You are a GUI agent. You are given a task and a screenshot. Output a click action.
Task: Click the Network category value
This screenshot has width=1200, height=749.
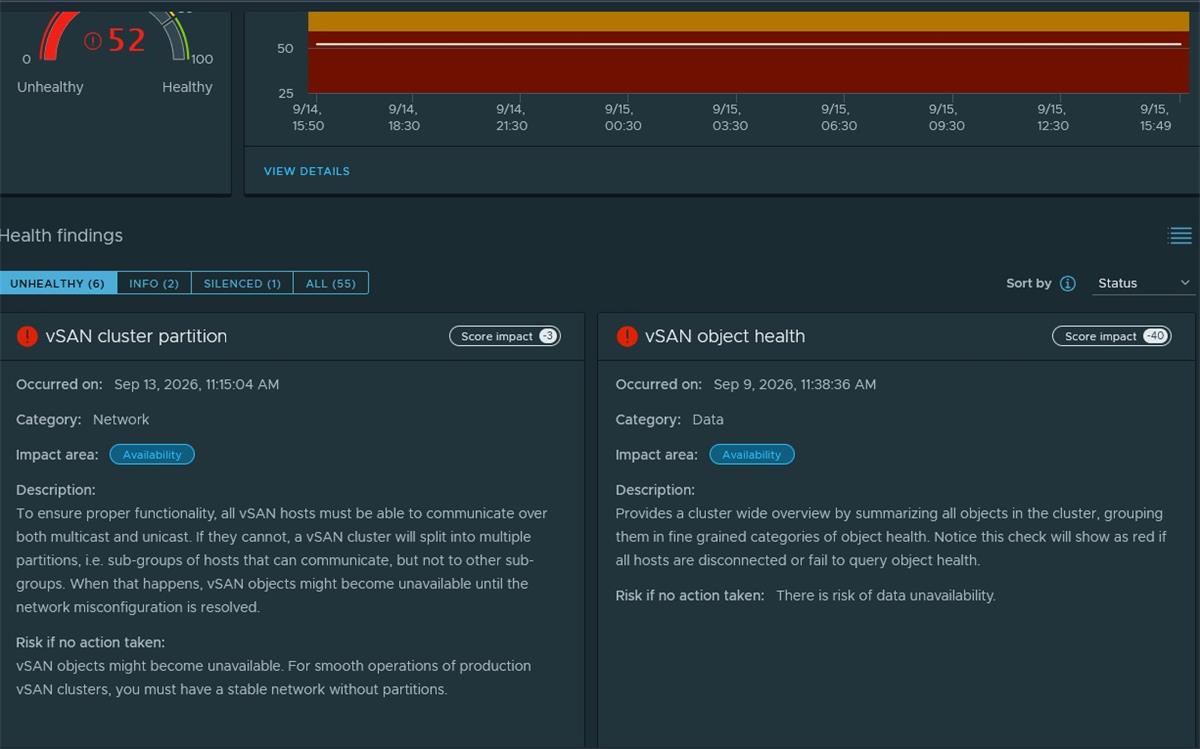(121, 420)
